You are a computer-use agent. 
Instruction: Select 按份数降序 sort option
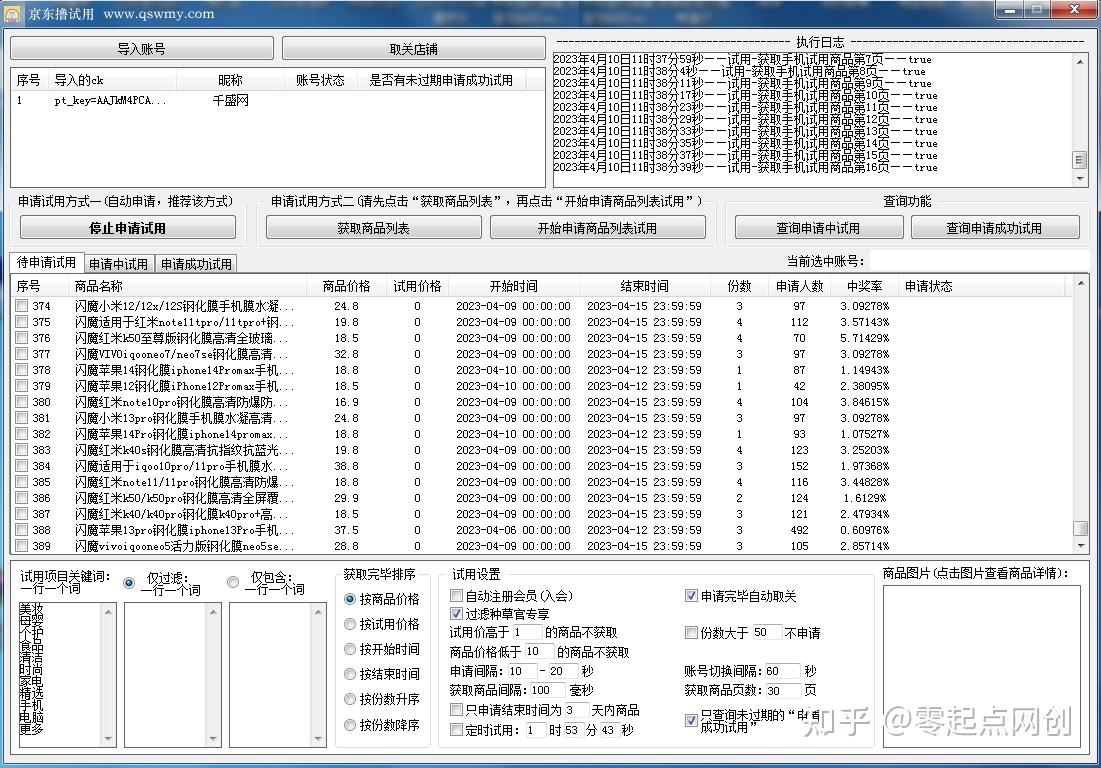[350, 725]
